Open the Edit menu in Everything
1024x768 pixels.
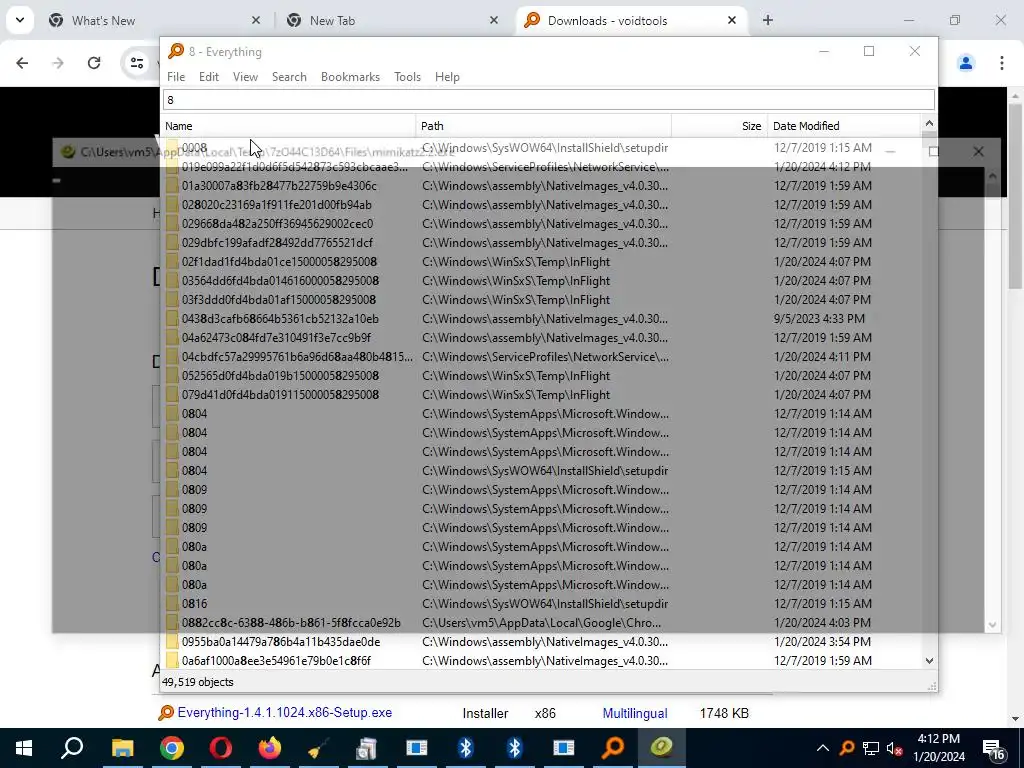coord(209,76)
